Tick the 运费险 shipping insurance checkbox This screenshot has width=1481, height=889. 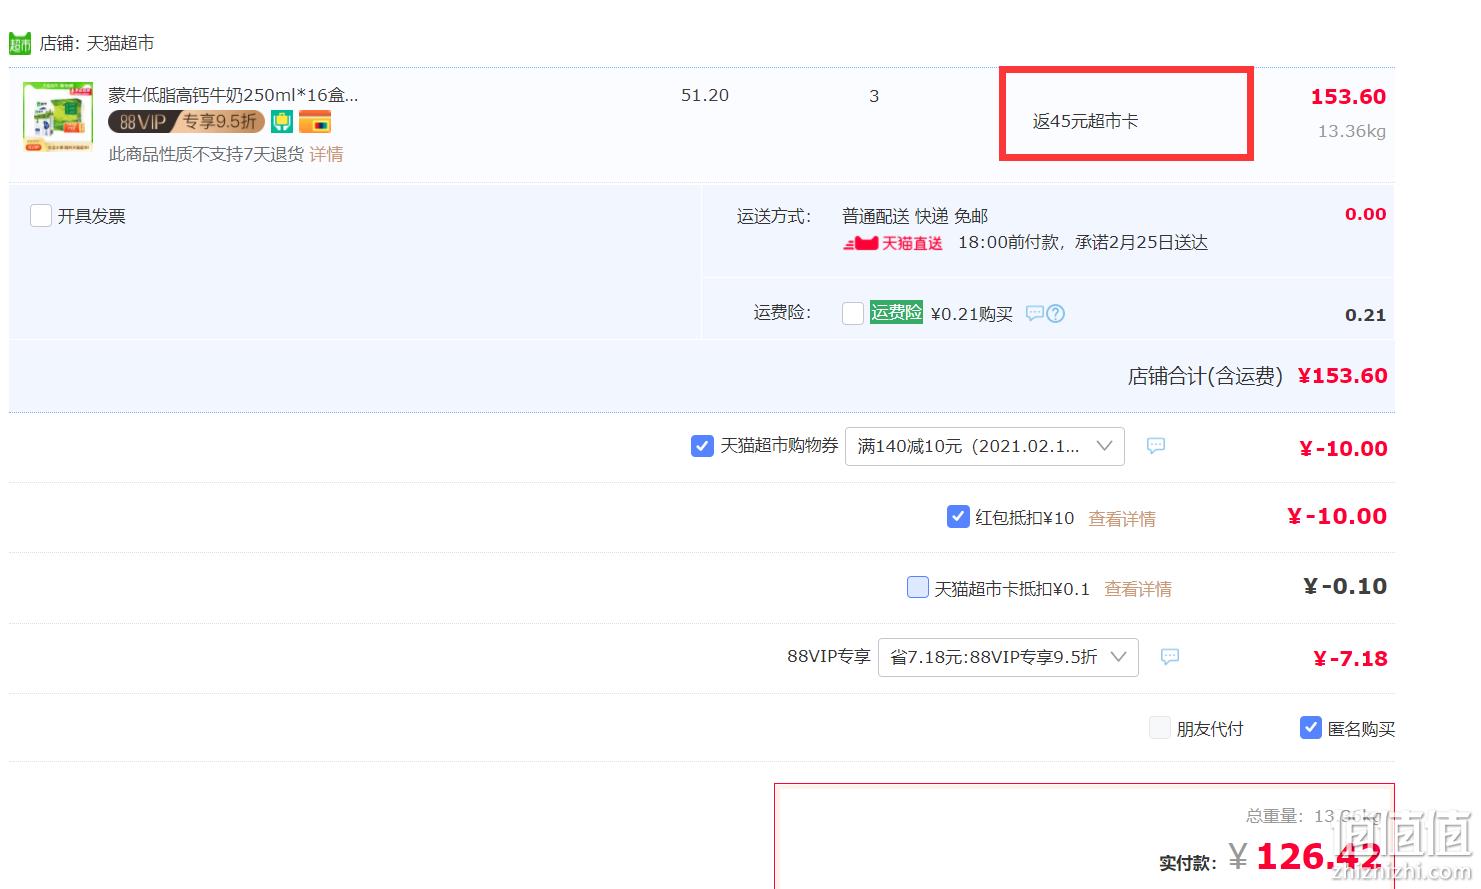click(853, 313)
